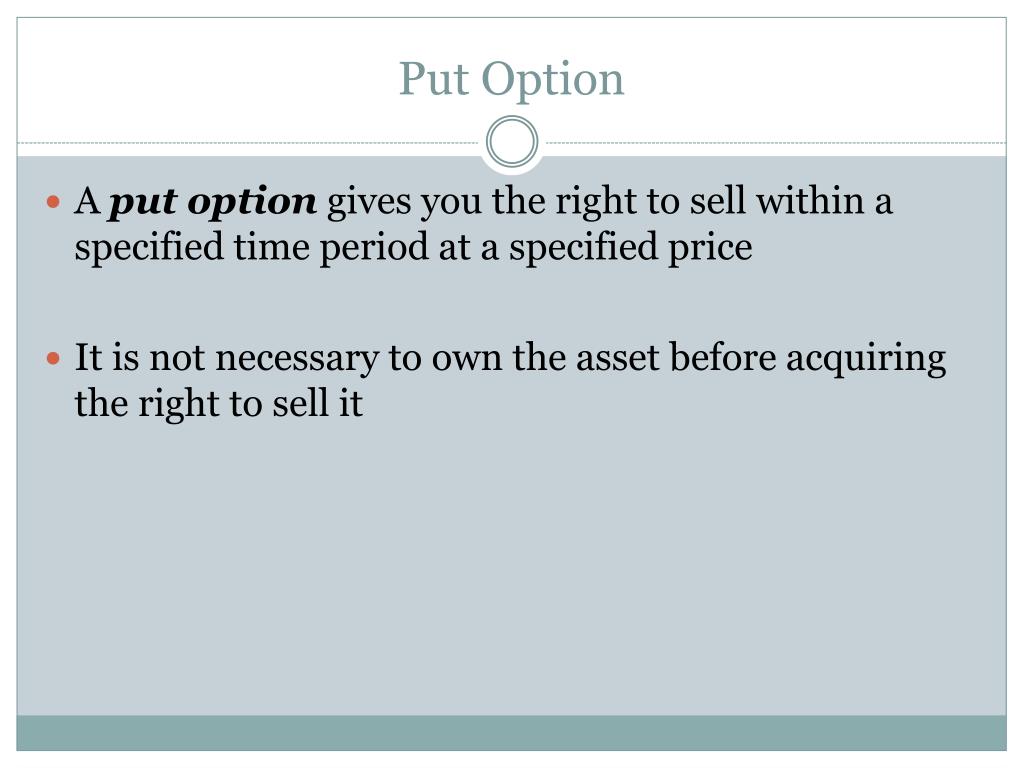Click the word 'Put' in the title

[434, 79]
